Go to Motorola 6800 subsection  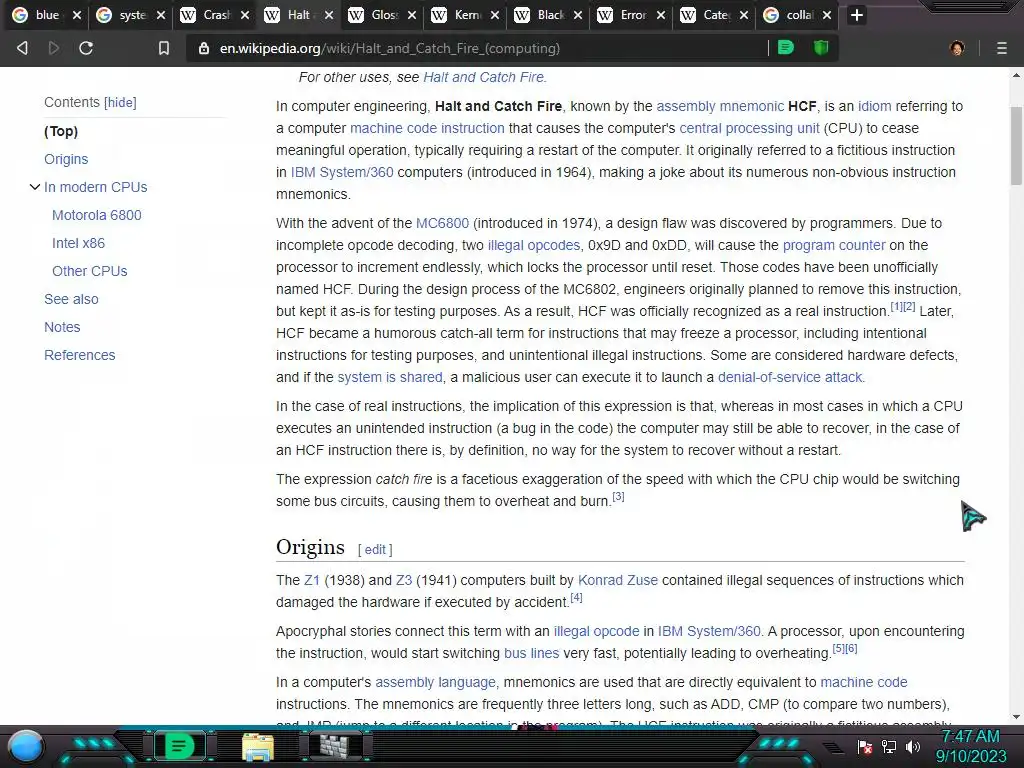coord(97,216)
